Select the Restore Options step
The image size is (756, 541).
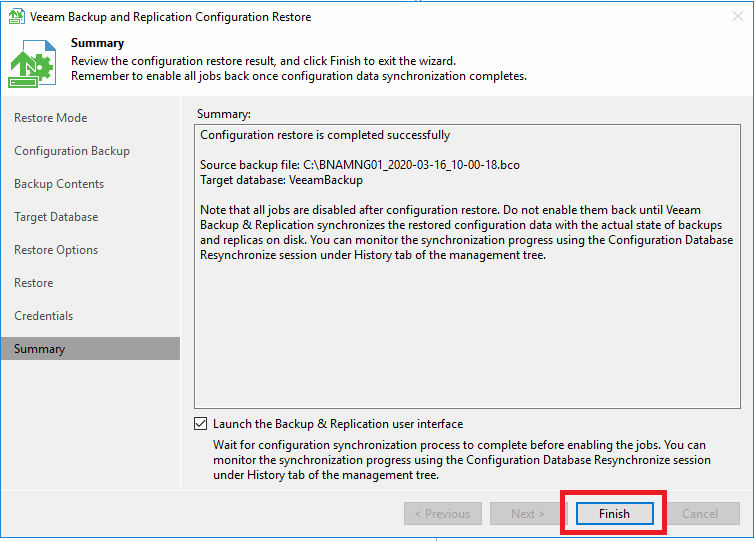(x=56, y=250)
